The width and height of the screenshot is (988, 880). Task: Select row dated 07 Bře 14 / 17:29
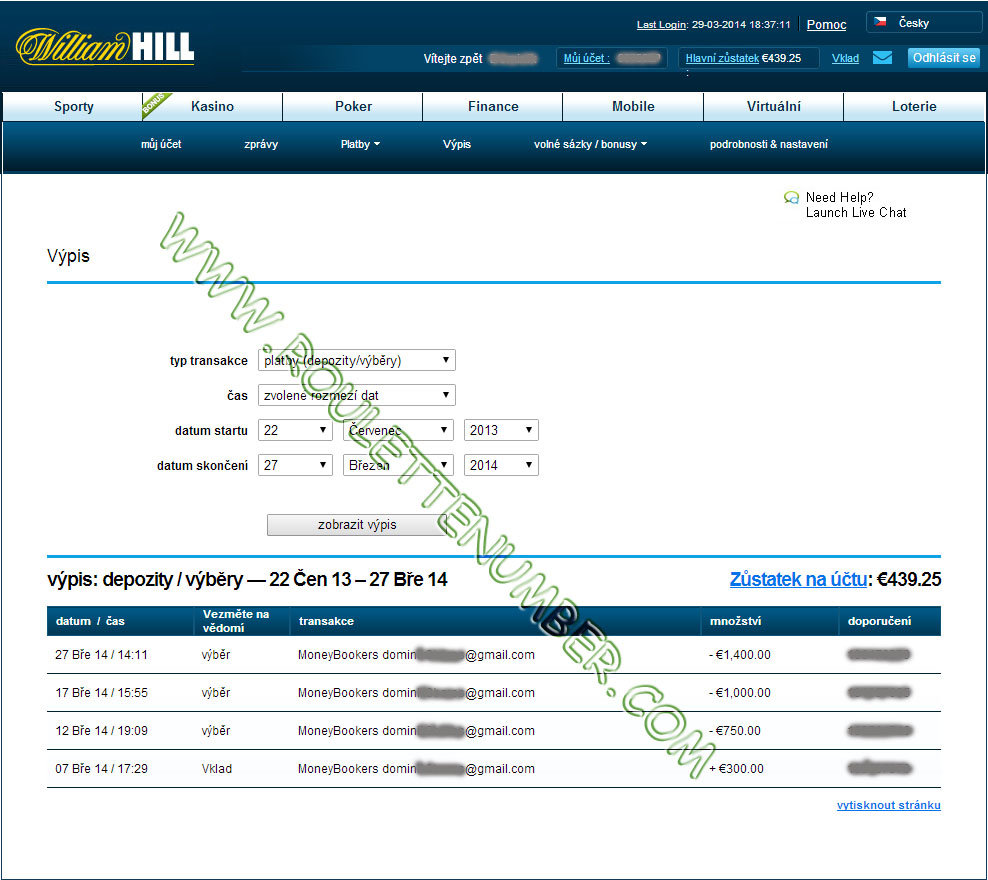[493, 769]
